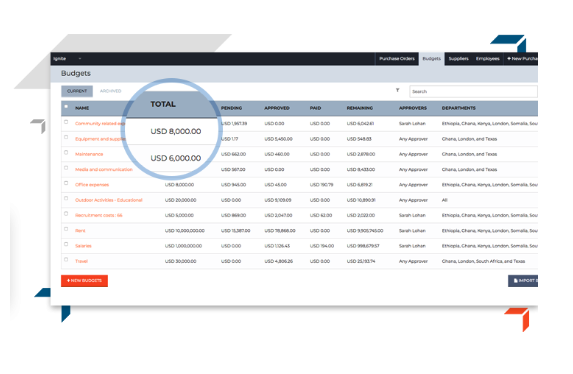Open the Salaries budget link

(x=83, y=246)
